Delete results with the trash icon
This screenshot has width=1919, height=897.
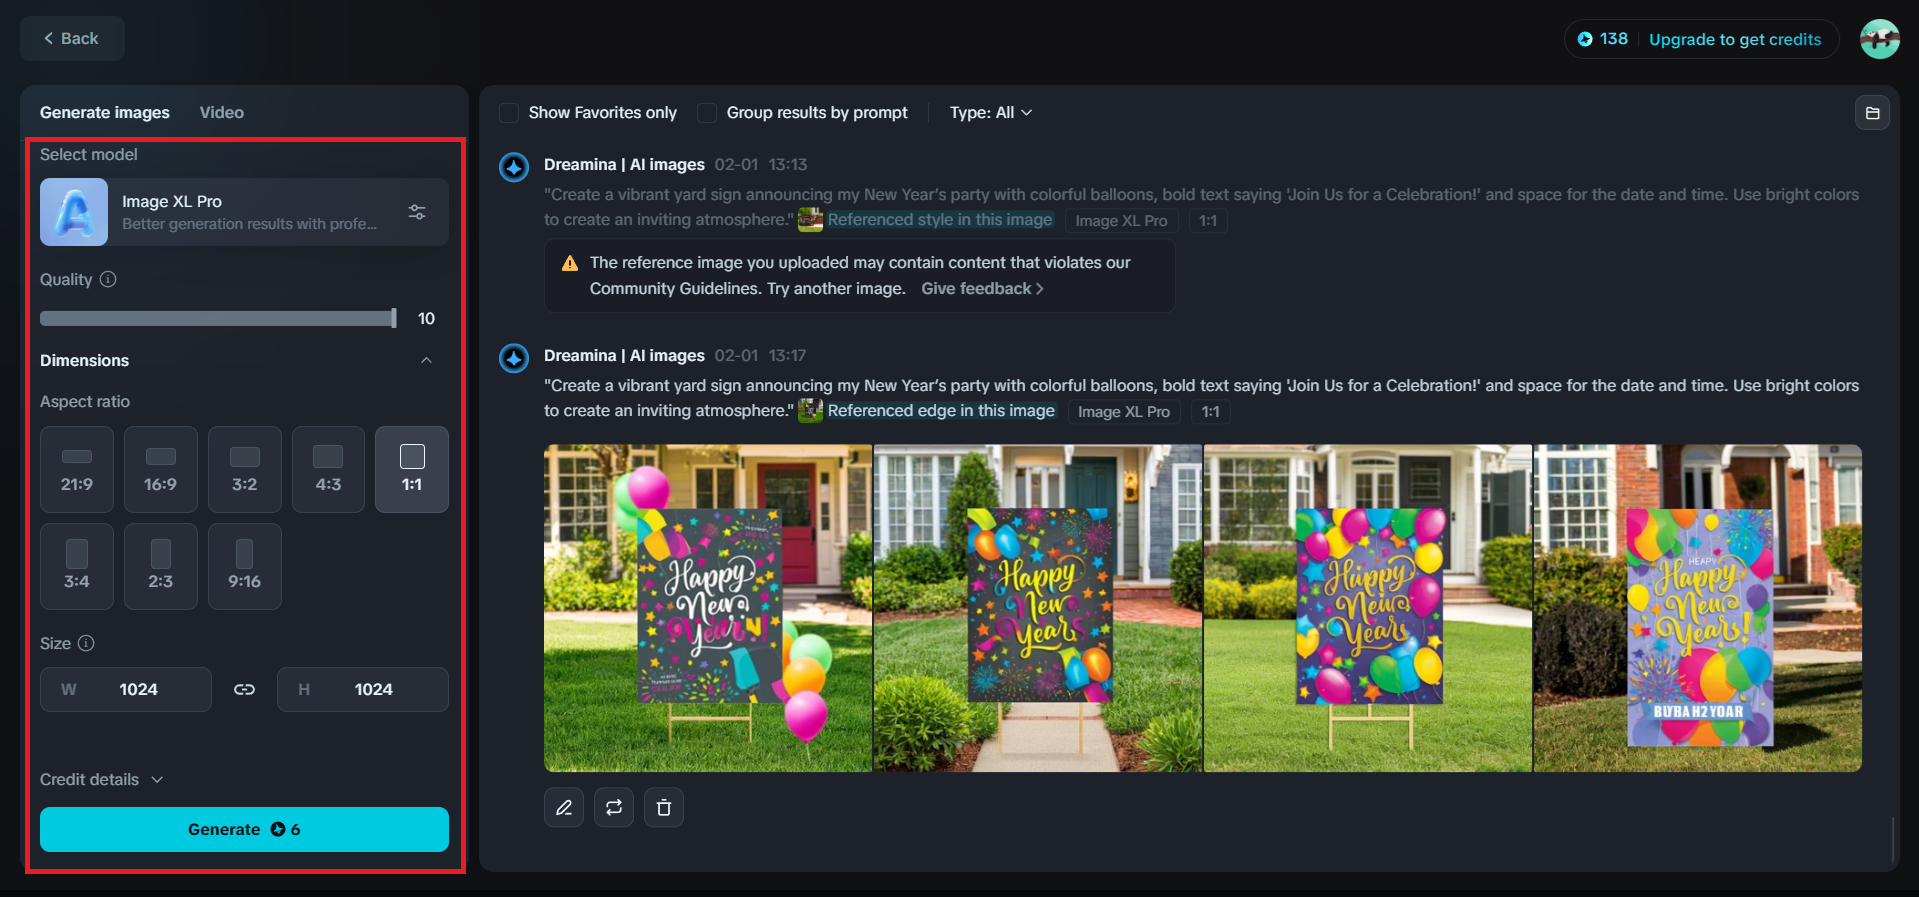coord(664,807)
